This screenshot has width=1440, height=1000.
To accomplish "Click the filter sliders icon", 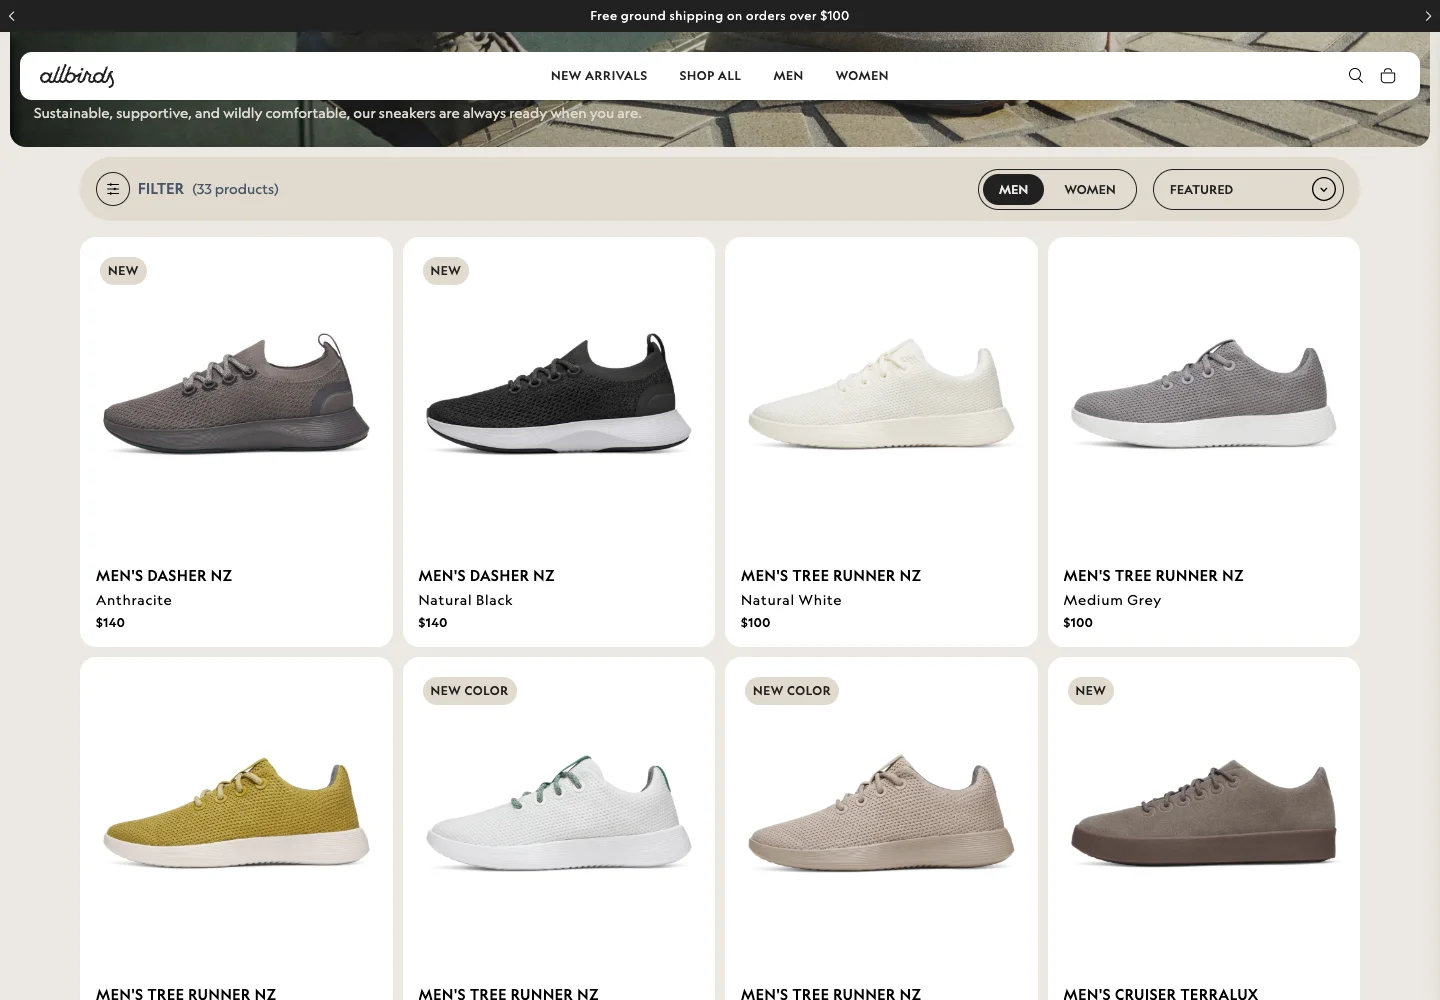I will tap(113, 189).
